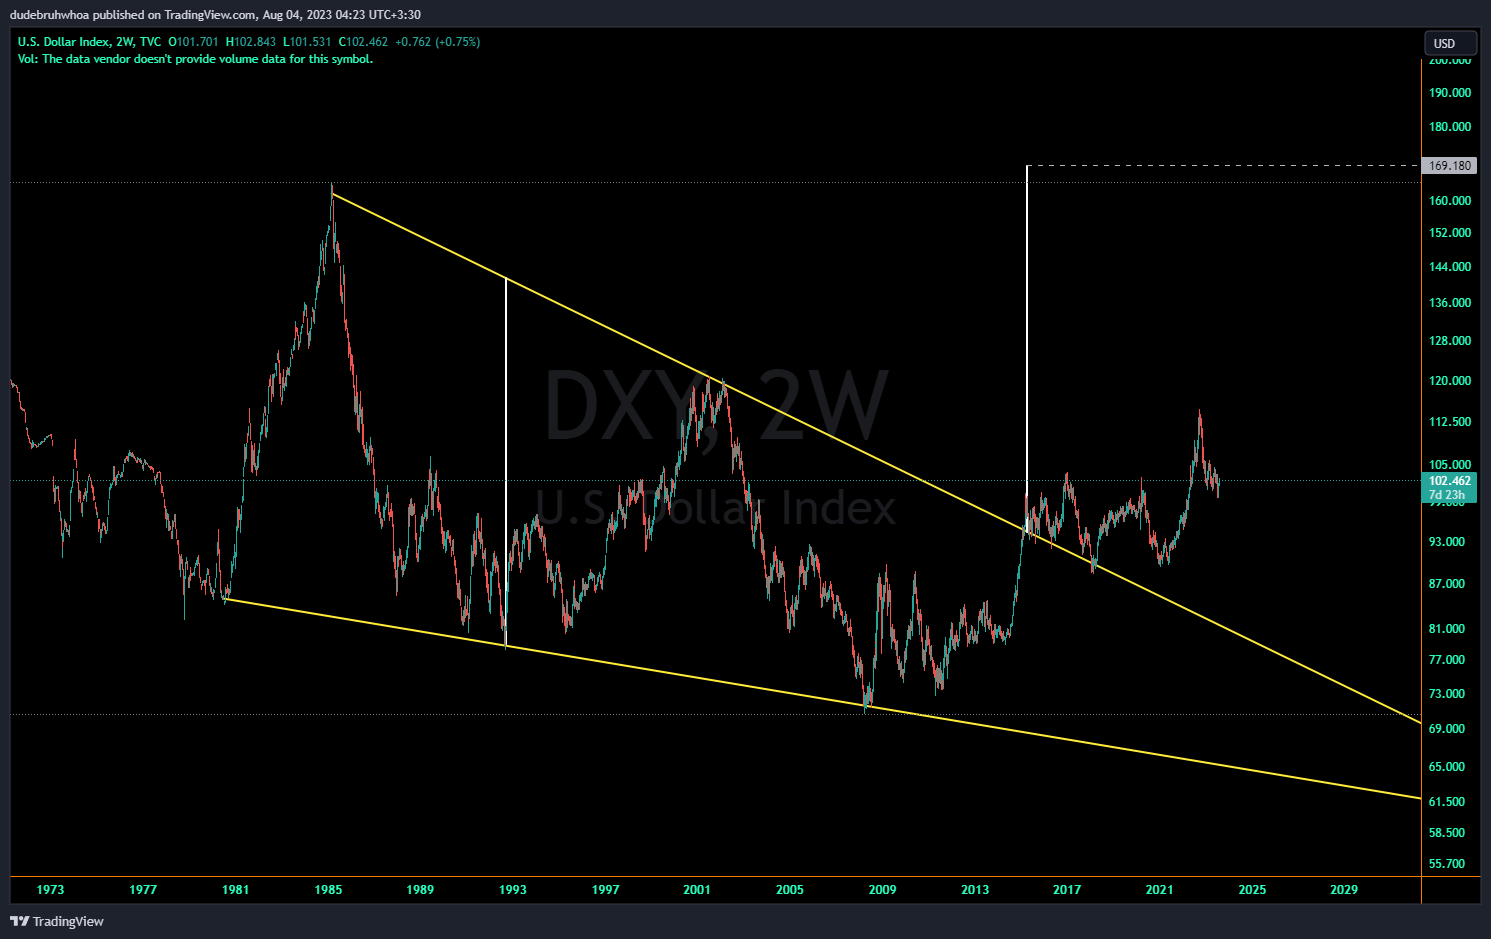Click the current price label 102.462
Image resolution: width=1491 pixels, height=939 pixels.
pyautogui.click(x=1449, y=481)
